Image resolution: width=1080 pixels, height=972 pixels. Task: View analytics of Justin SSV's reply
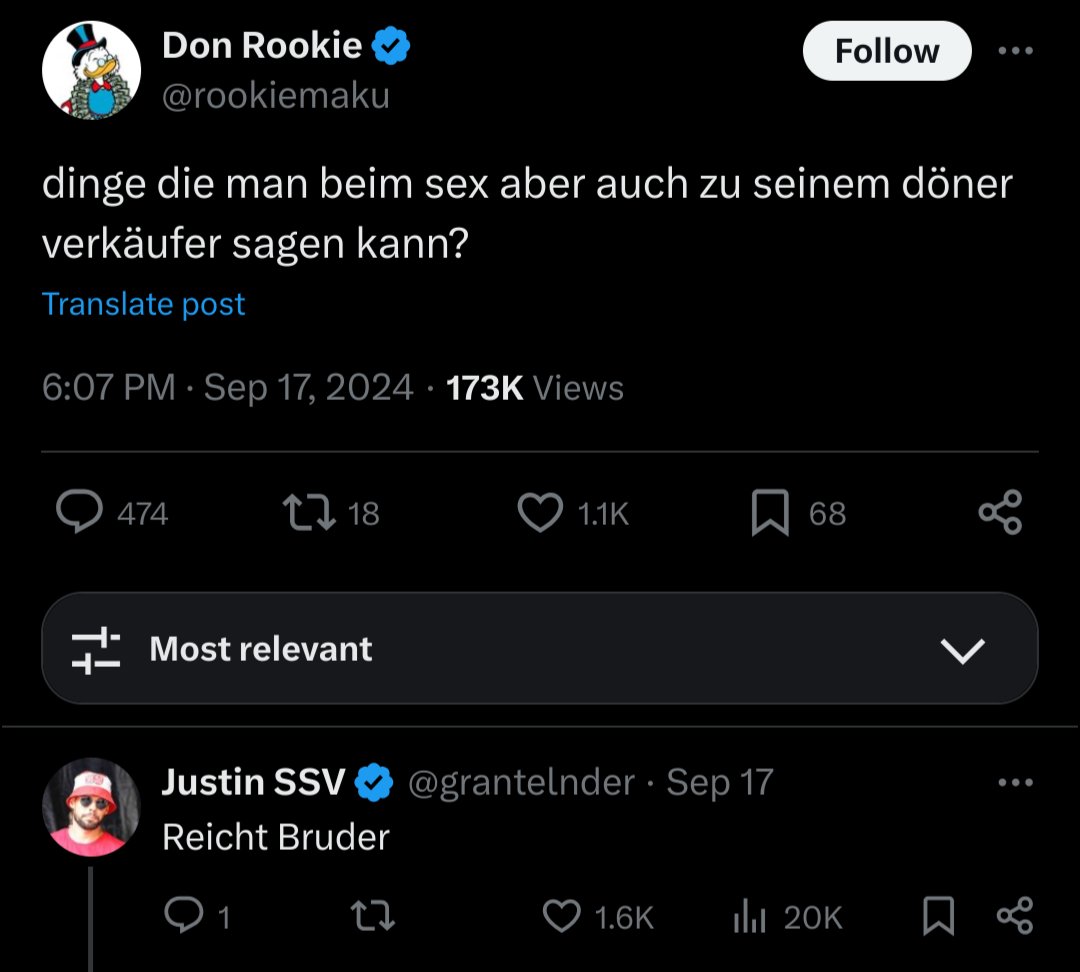click(x=750, y=916)
